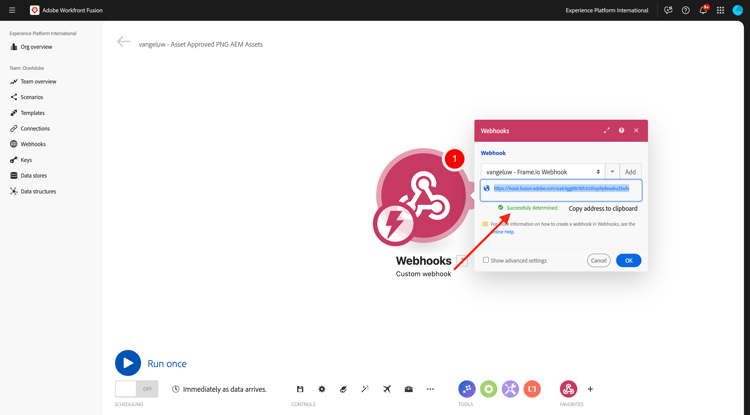750x415 pixels.
Task: Click Cancel in Webhooks dialog
Action: click(x=598, y=261)
